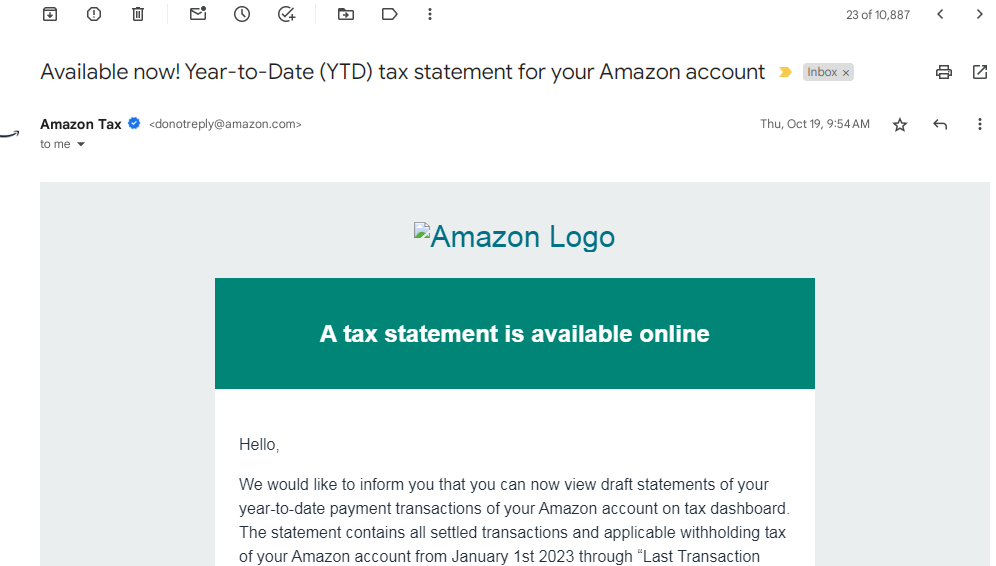
Task: Go to the older email arrow
Action: pos(979,14)
